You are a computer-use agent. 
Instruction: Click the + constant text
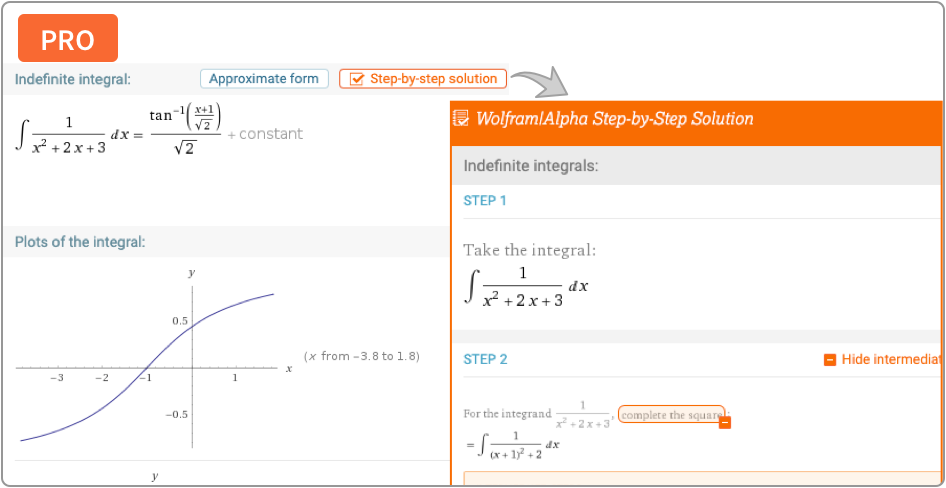coord(265,134)
